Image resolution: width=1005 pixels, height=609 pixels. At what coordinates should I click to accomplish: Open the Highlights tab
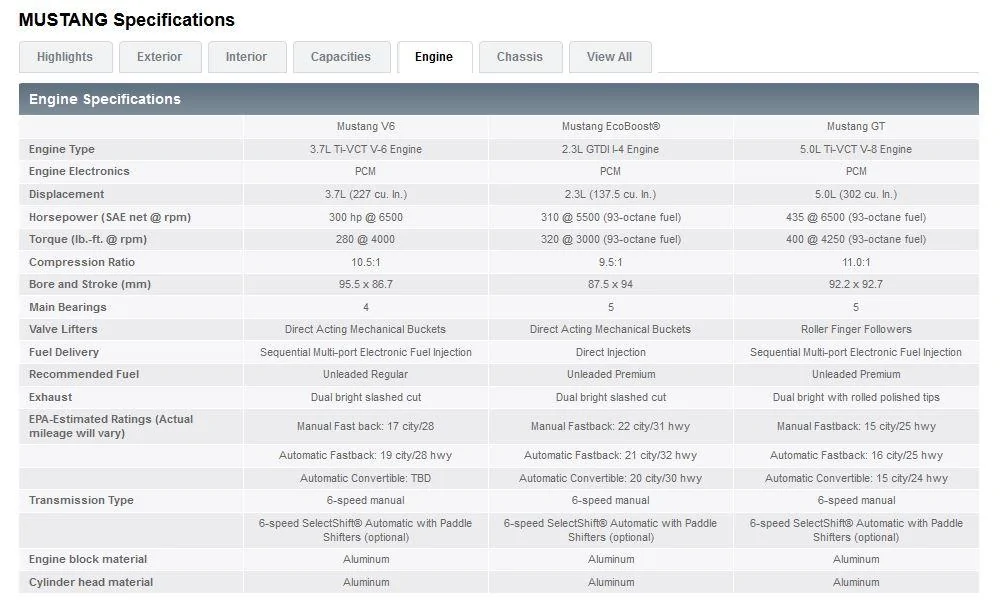[65, 57]
